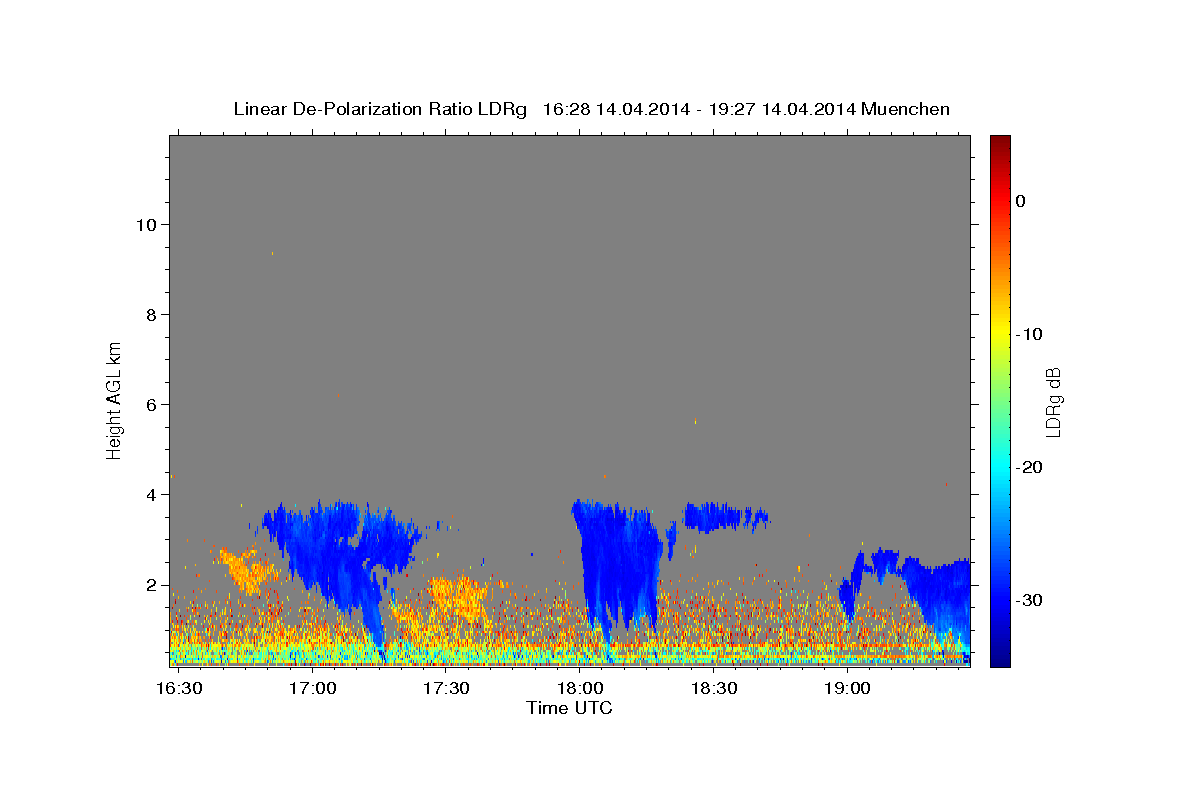Click the height tick label 8

coord(151,315)
